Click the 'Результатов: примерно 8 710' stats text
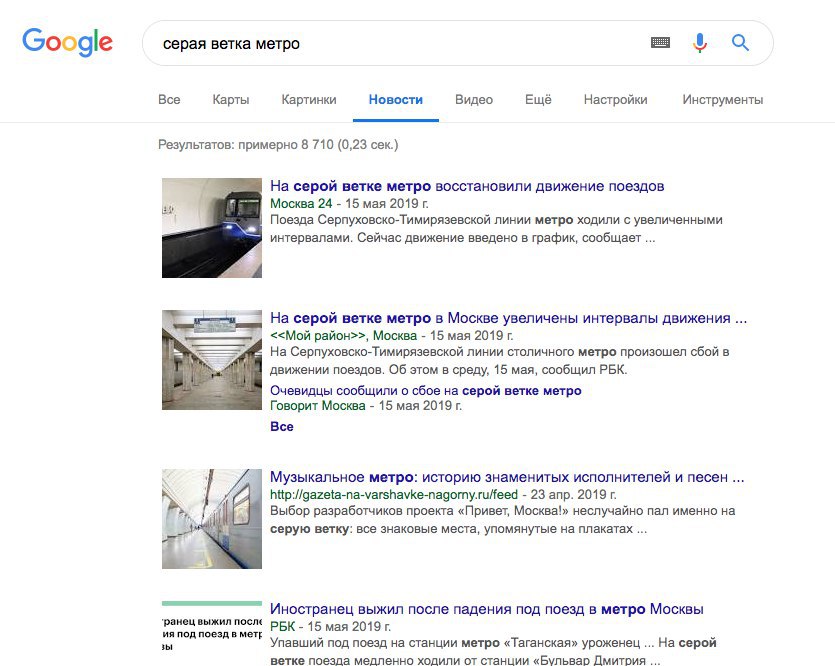 278,144
